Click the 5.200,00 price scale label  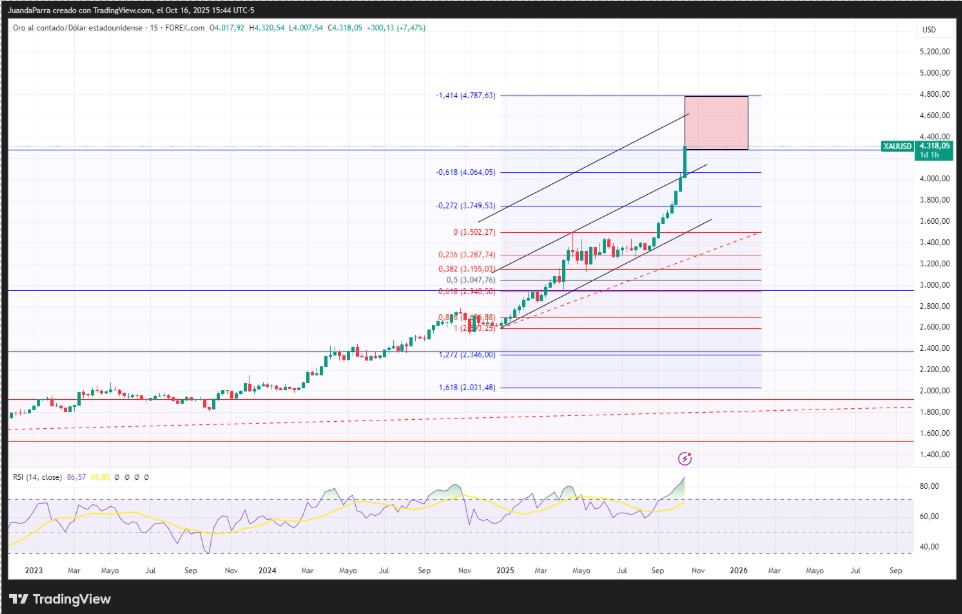point(934,51)
